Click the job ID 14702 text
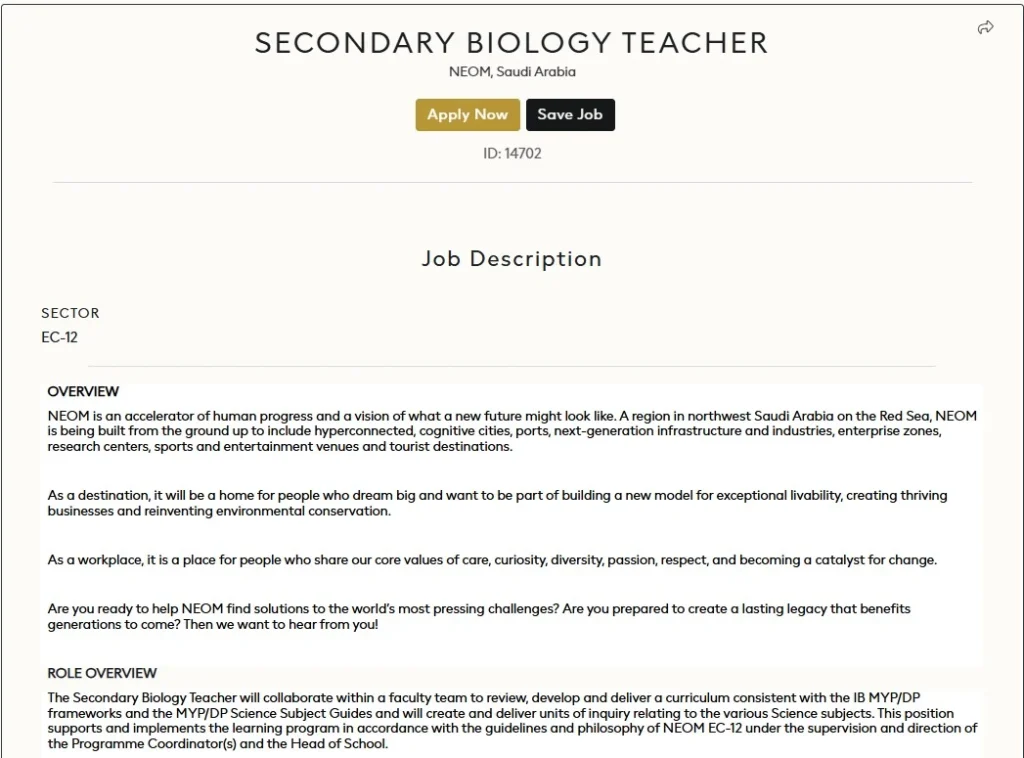The height and width of the screenshot is (758, 1024). coord(512,154)
